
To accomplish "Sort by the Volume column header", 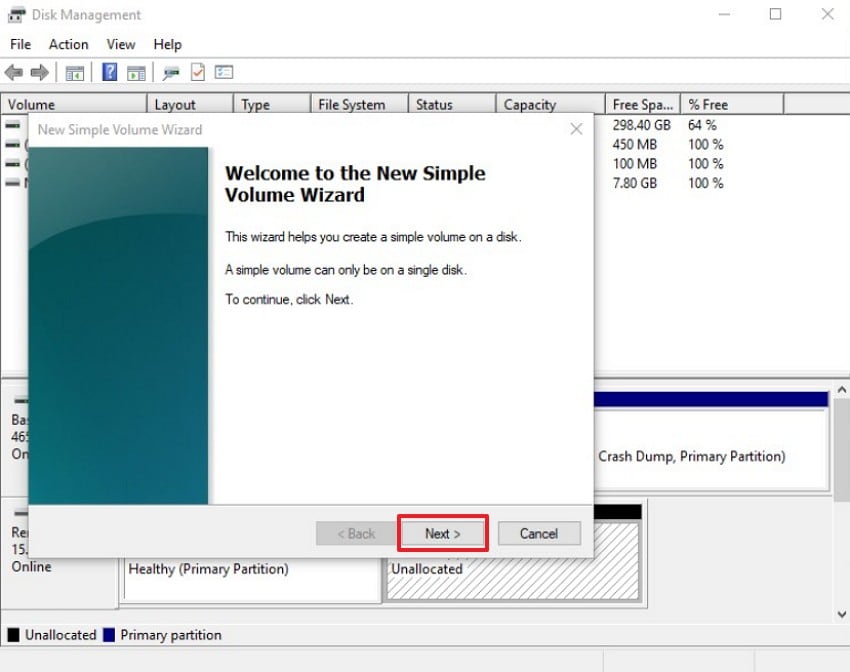I will pos(74,104).
